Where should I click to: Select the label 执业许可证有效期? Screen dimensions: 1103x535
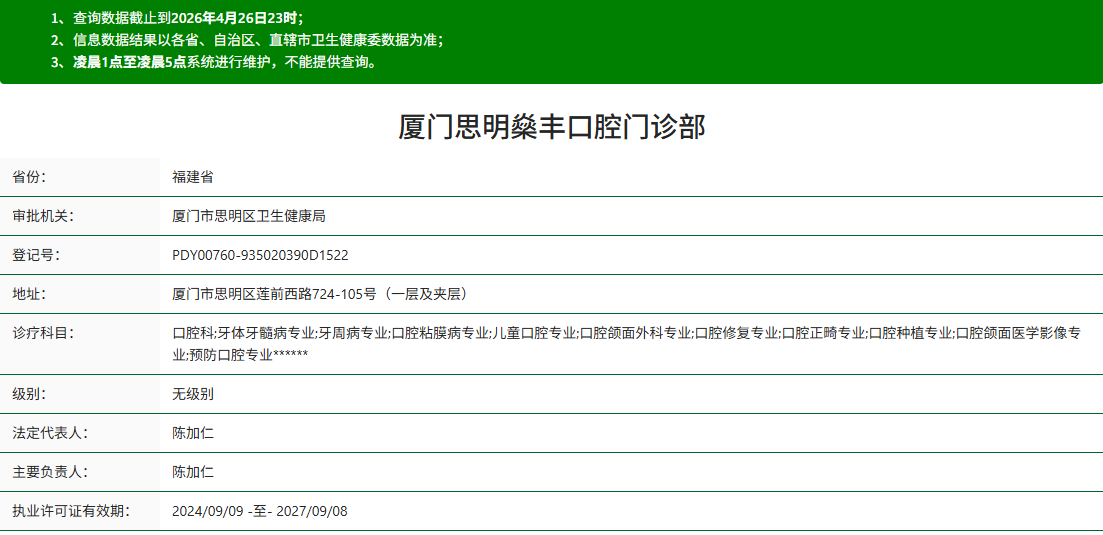point(70,511)
